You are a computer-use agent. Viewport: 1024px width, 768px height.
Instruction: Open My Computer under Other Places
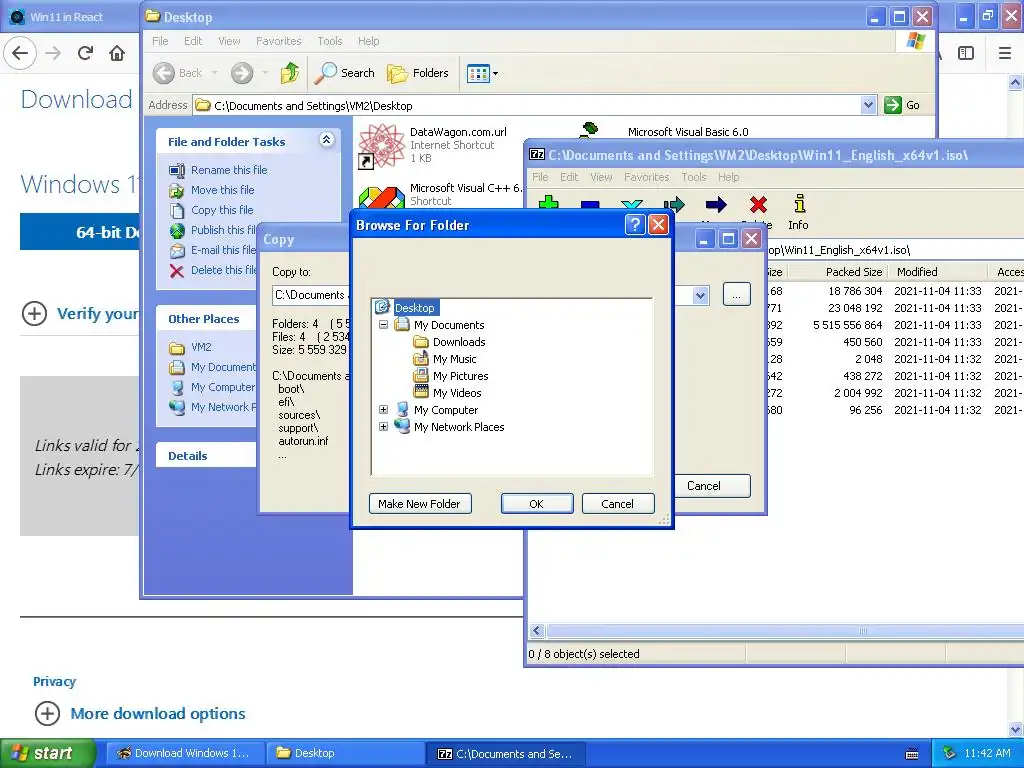point(213,387)
